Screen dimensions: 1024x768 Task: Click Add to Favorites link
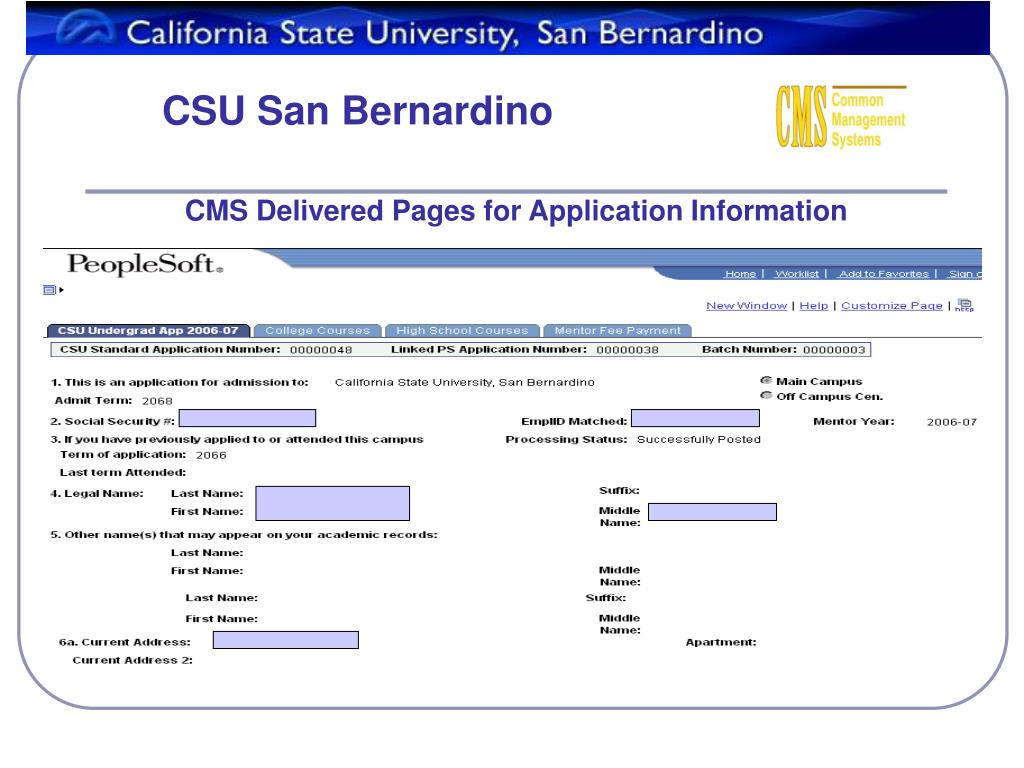[884, 274]
